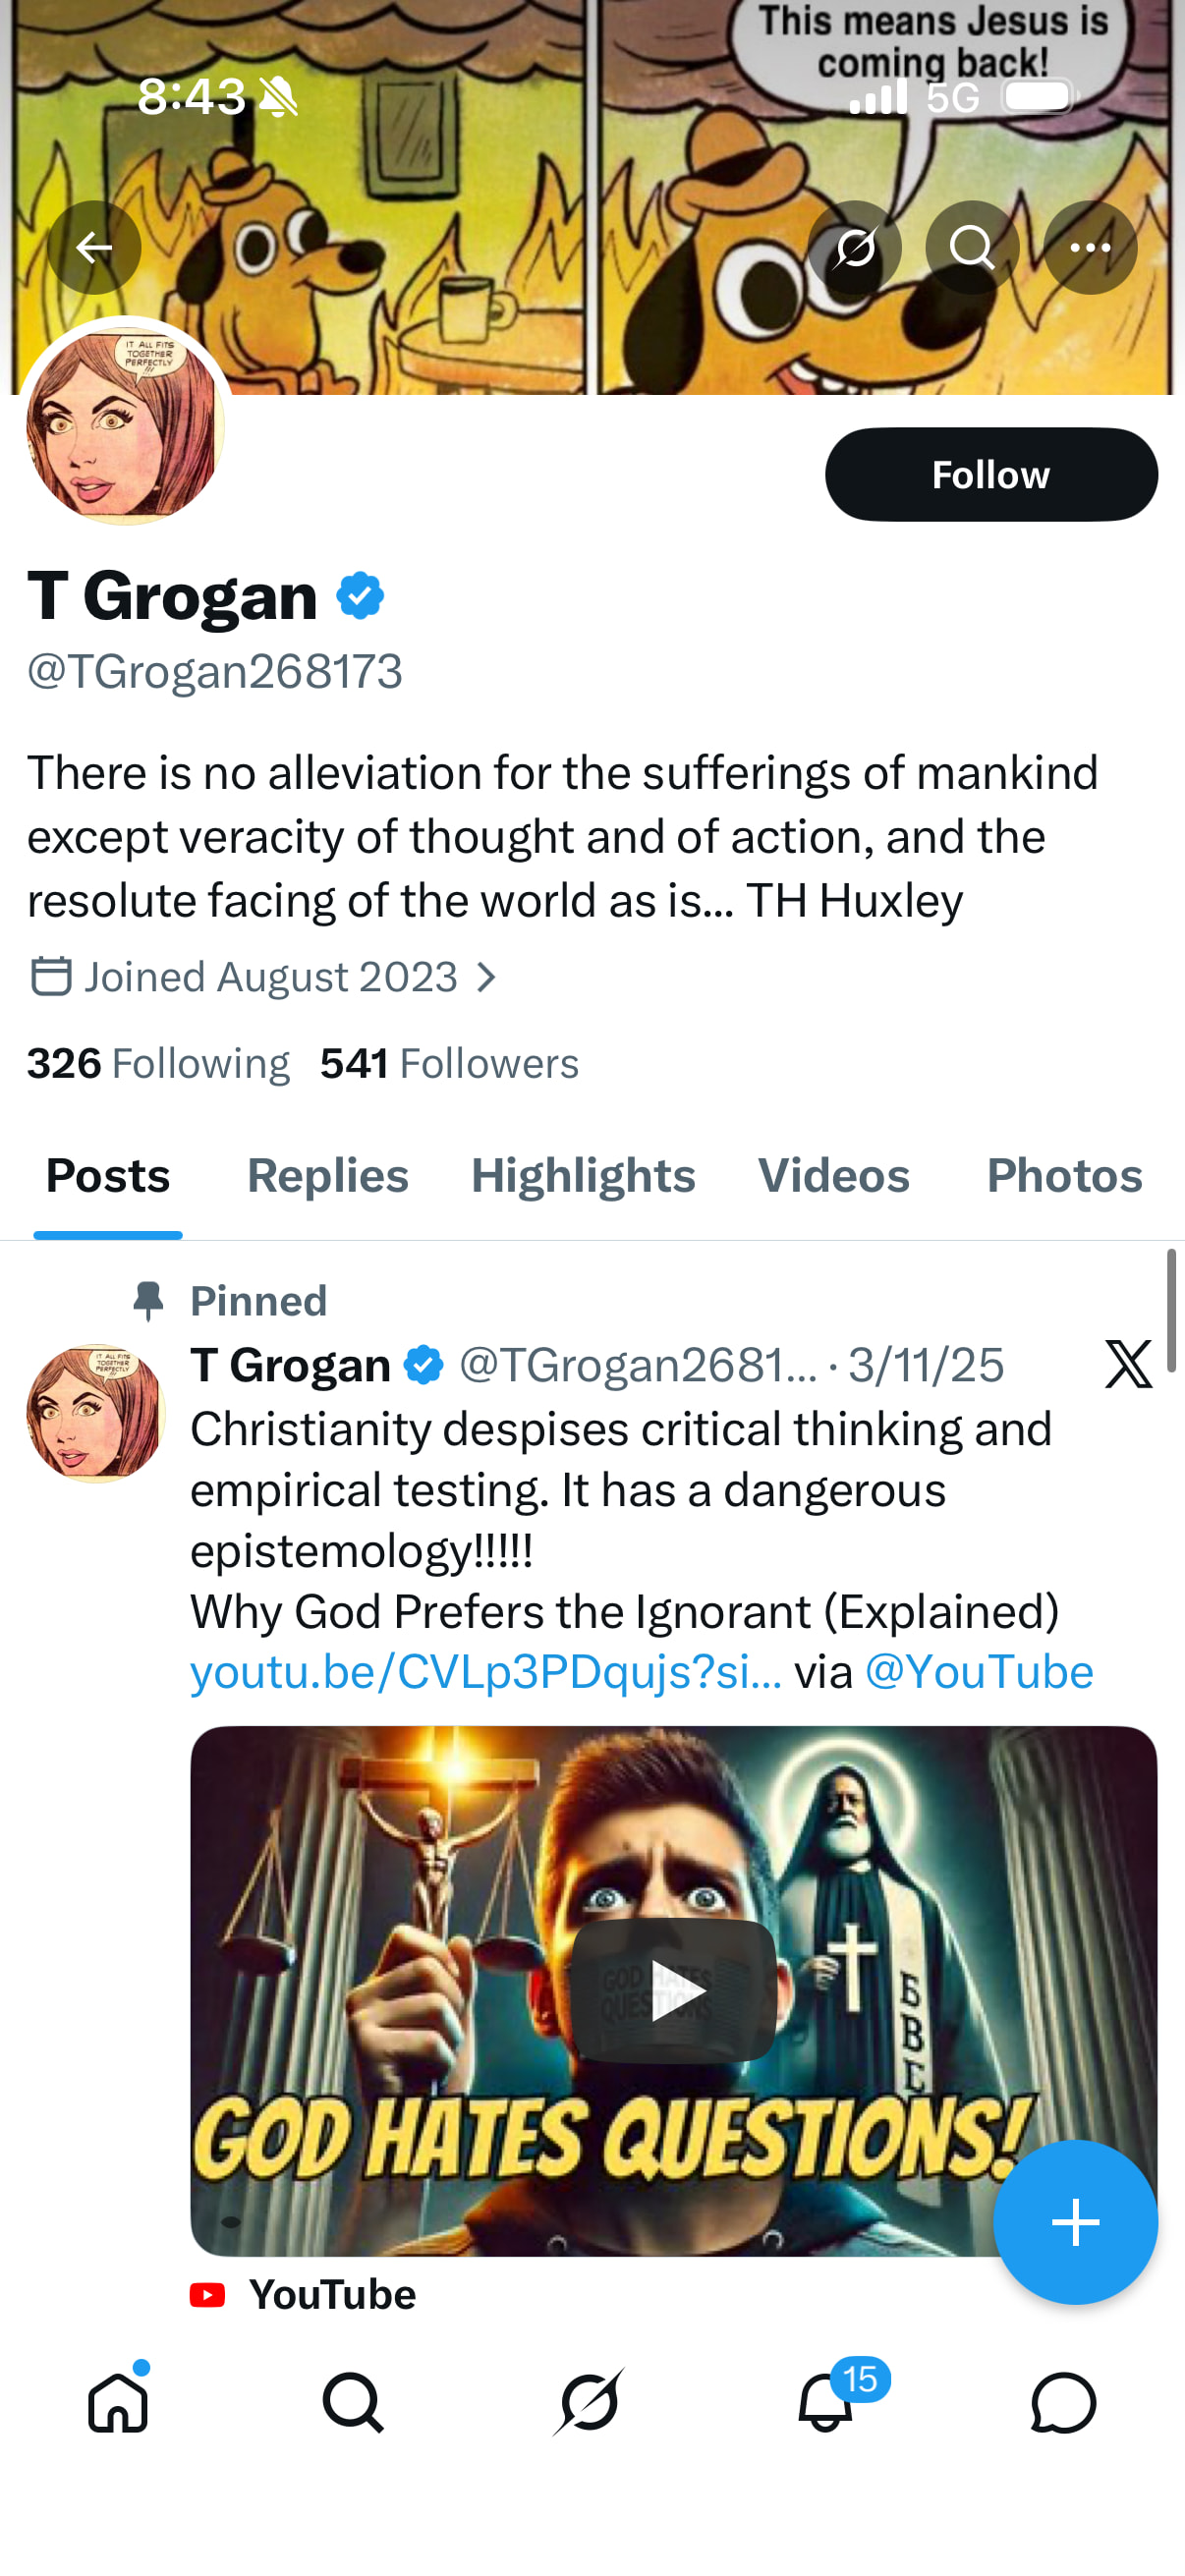Open Grok icon in profile header
Image resolution: width=1185 pixels, height=2576 pixels.
pos(855,247)
